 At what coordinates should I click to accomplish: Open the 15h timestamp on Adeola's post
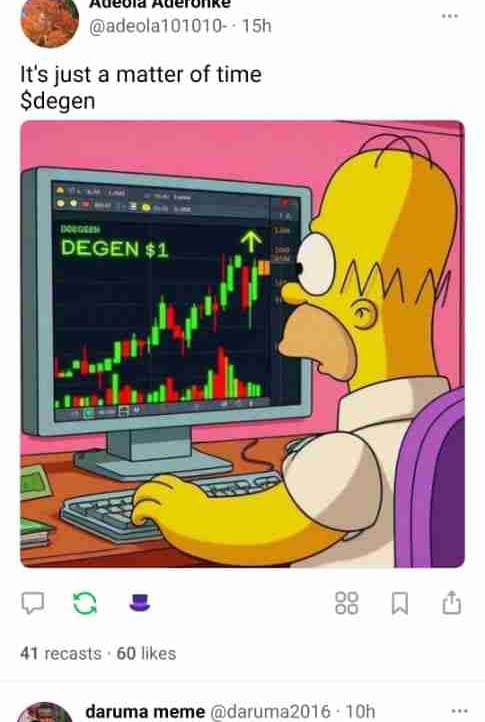click(x=257, y=26)
